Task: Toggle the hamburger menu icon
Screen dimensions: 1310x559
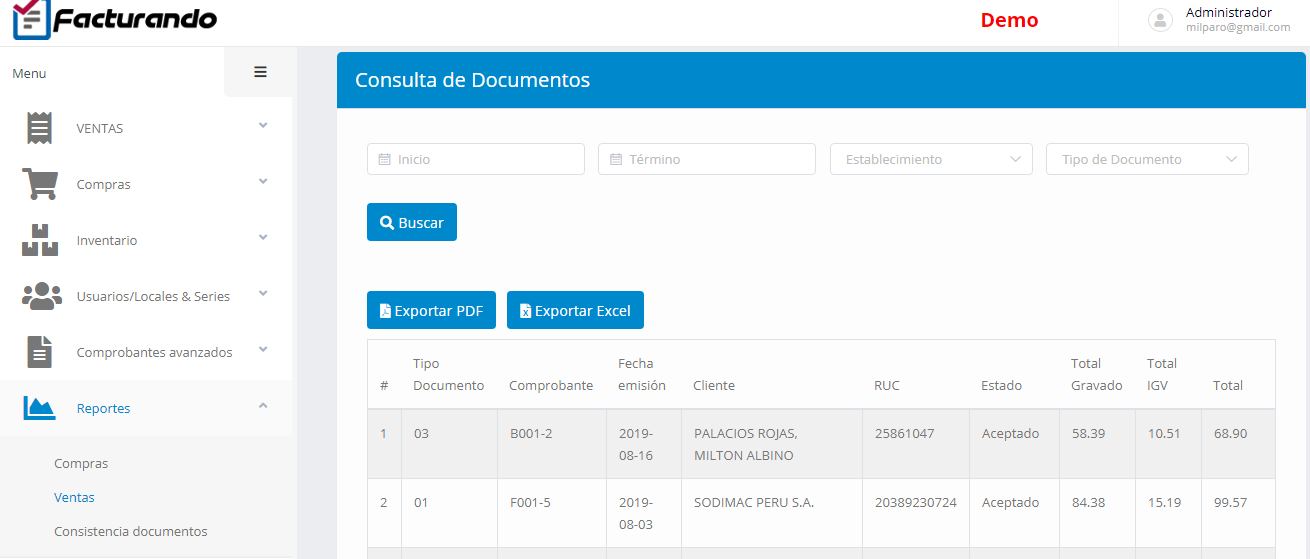Action: click(260, 72)
